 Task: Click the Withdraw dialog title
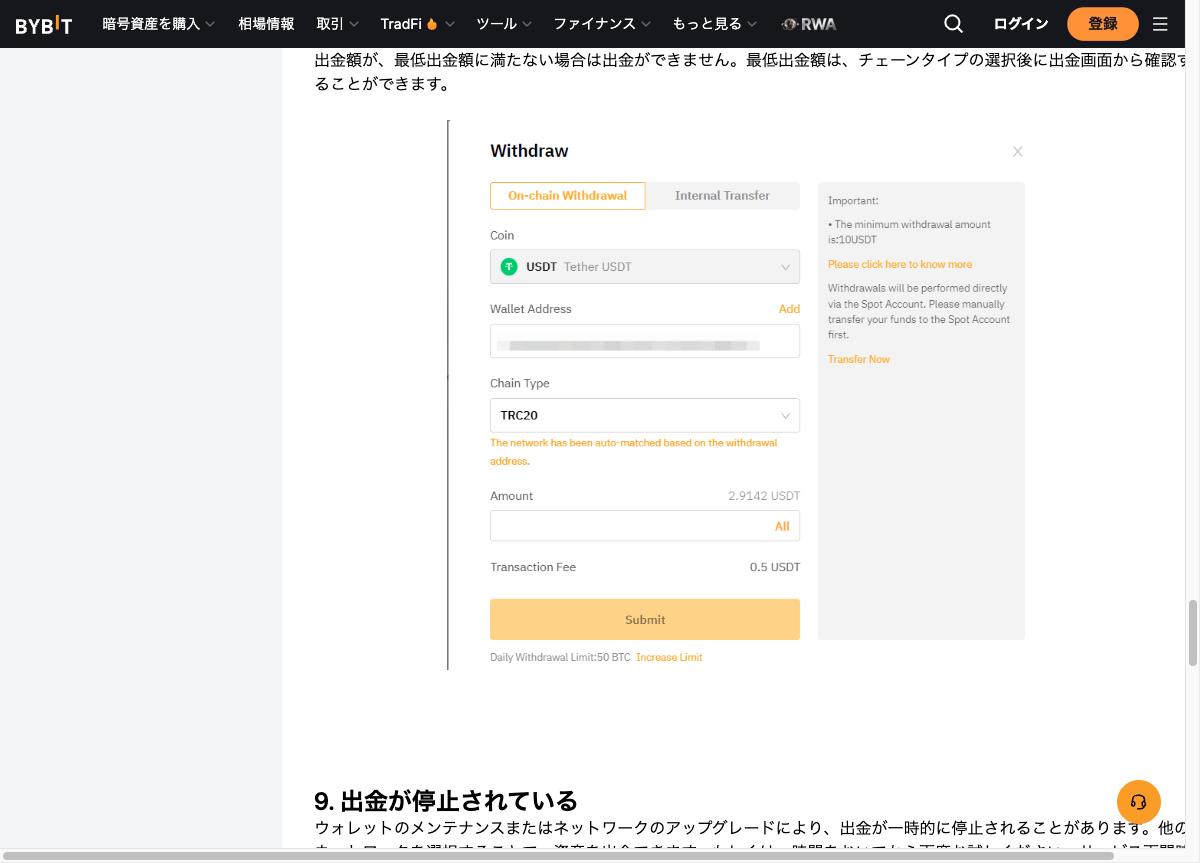click(529, 151)
